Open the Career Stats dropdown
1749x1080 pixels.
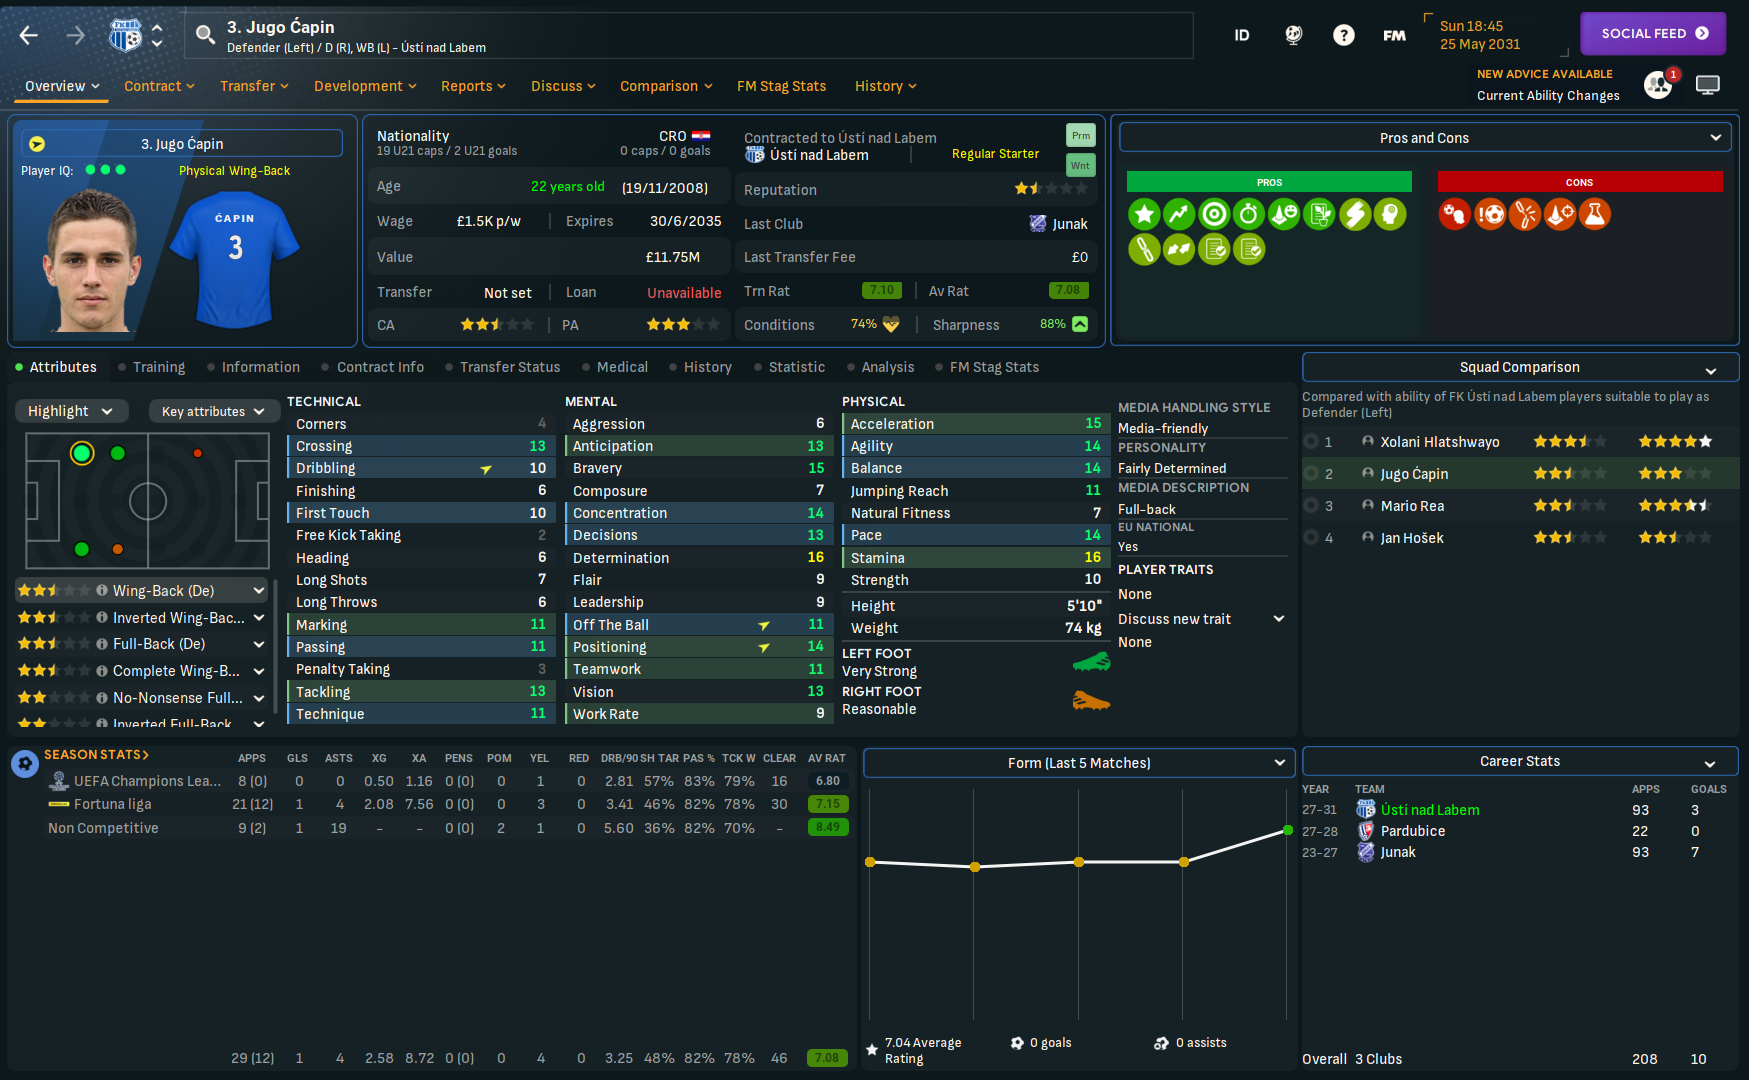(x=1520, y=761)
